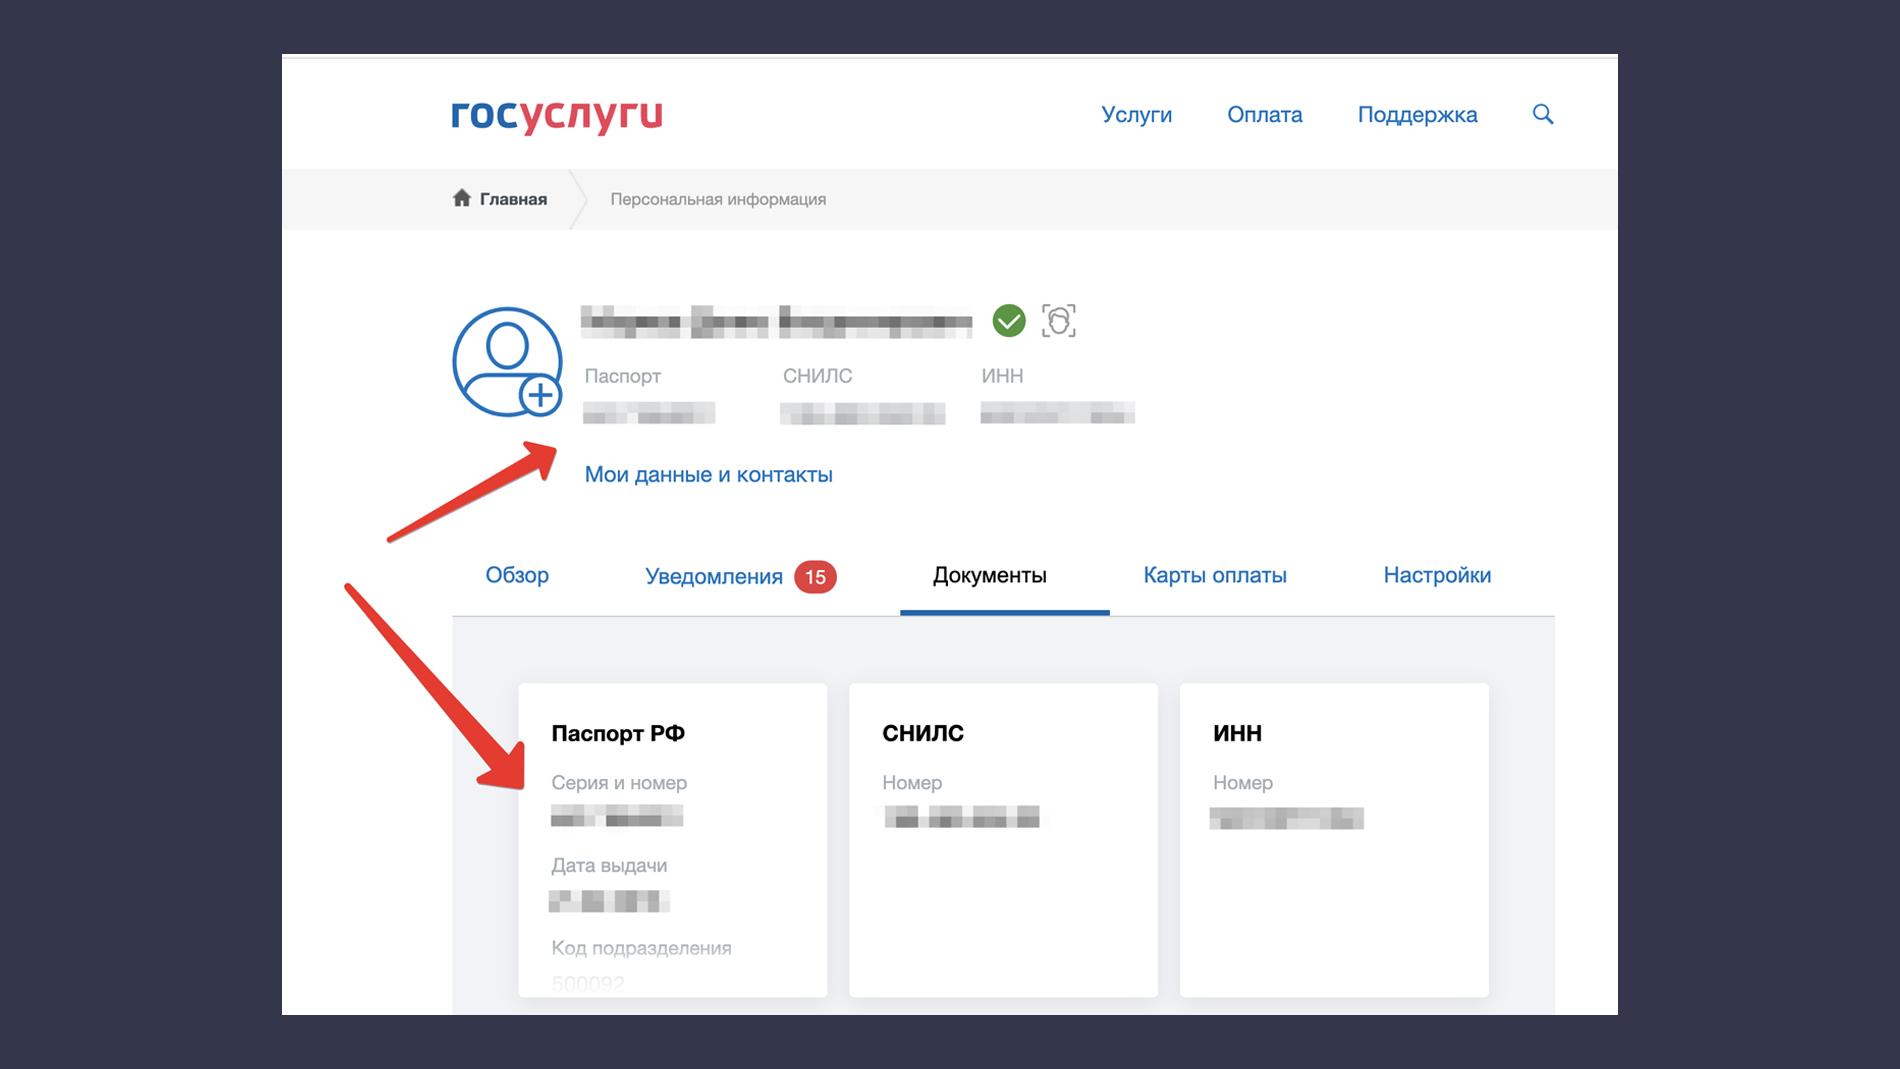The width and height of the screenshot is (1900, 1069).
Task: Click the Паспорт label under the name
Action: tap(622, 376)
